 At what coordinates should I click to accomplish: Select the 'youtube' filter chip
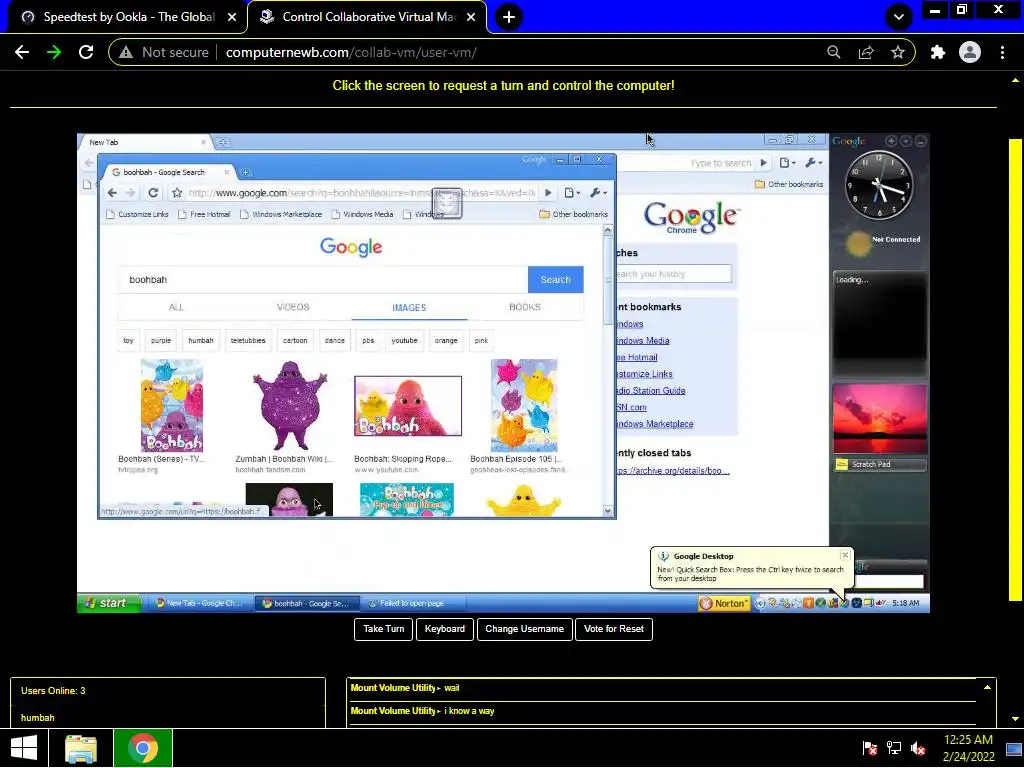click(404, 340)
